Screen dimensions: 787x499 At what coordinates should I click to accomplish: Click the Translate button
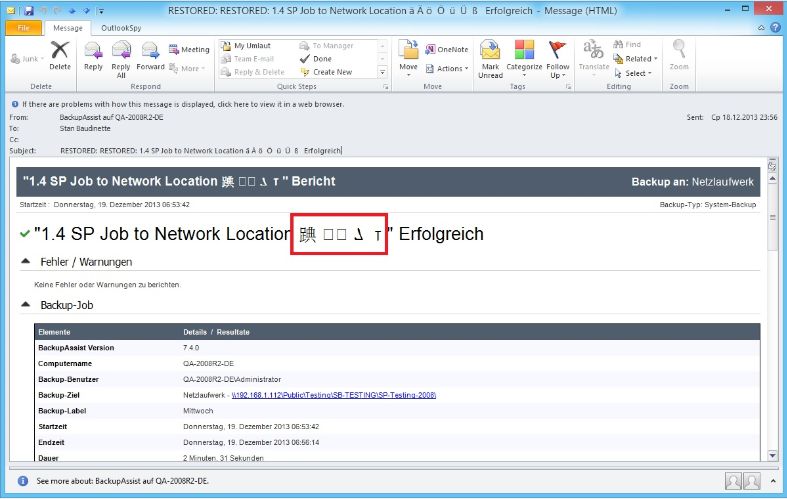tap(594, 58)
